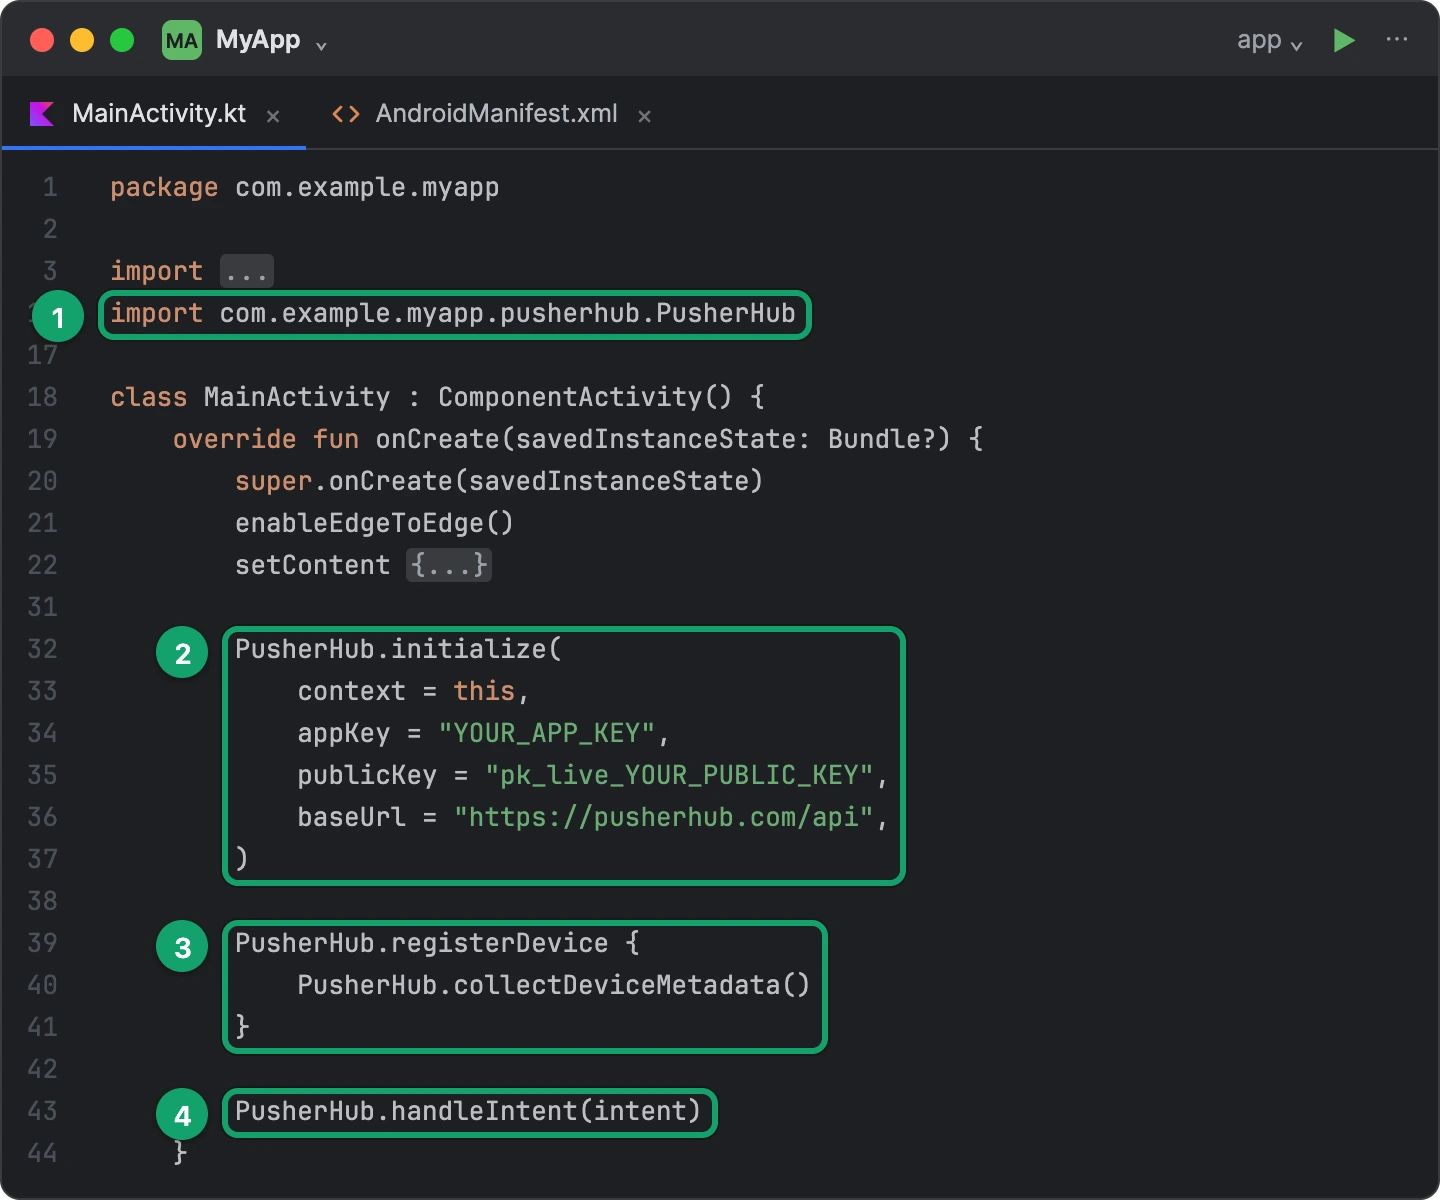1440x1200 pixels.
Task: Click the enableEdgeToEdge() call
Action: (x=374, y=523)
